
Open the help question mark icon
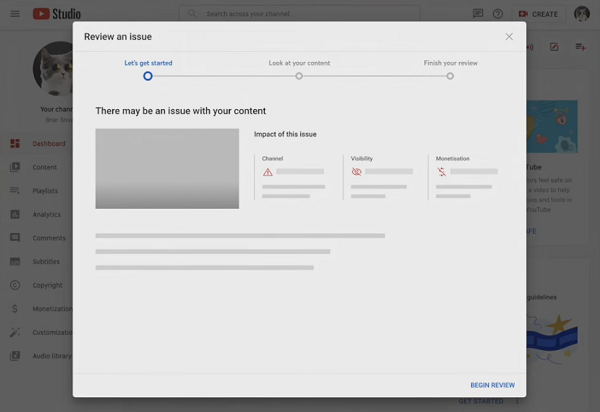[x=497, y=14]
